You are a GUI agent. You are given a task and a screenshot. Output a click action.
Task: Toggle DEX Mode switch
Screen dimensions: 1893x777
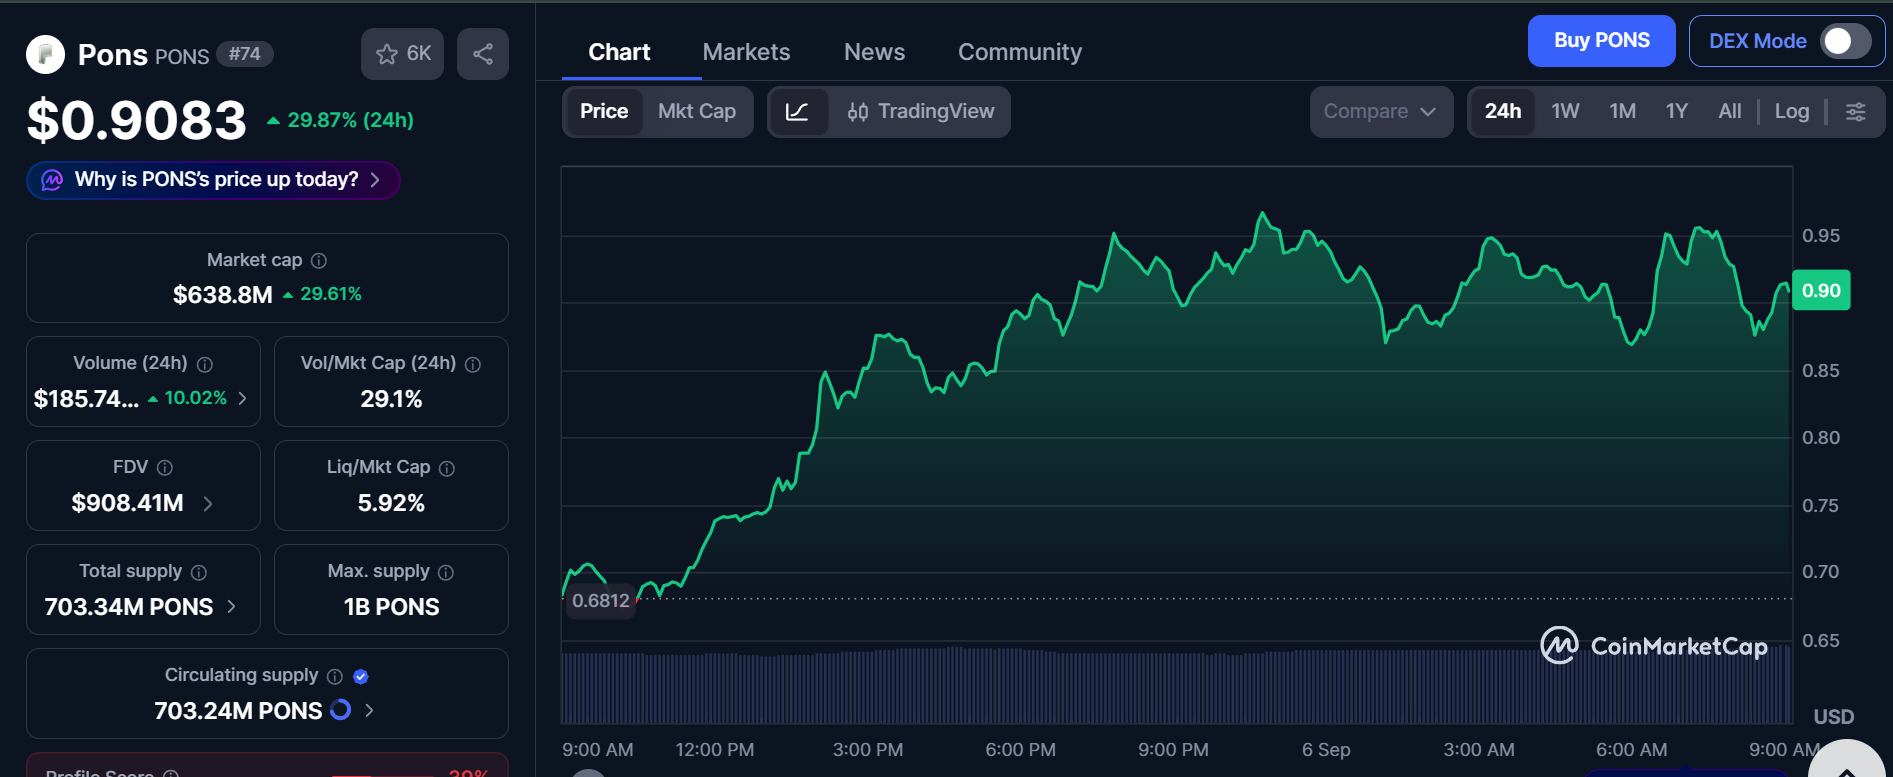1846,41
